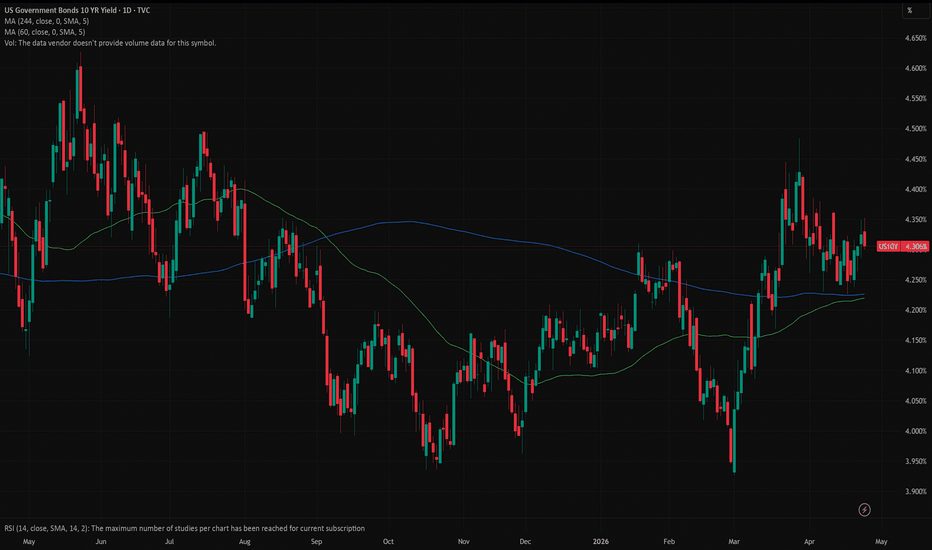Click the lightning bolt scroll-to-realtime icon
This screenshot has width=932, height=550.
[864, 510]
